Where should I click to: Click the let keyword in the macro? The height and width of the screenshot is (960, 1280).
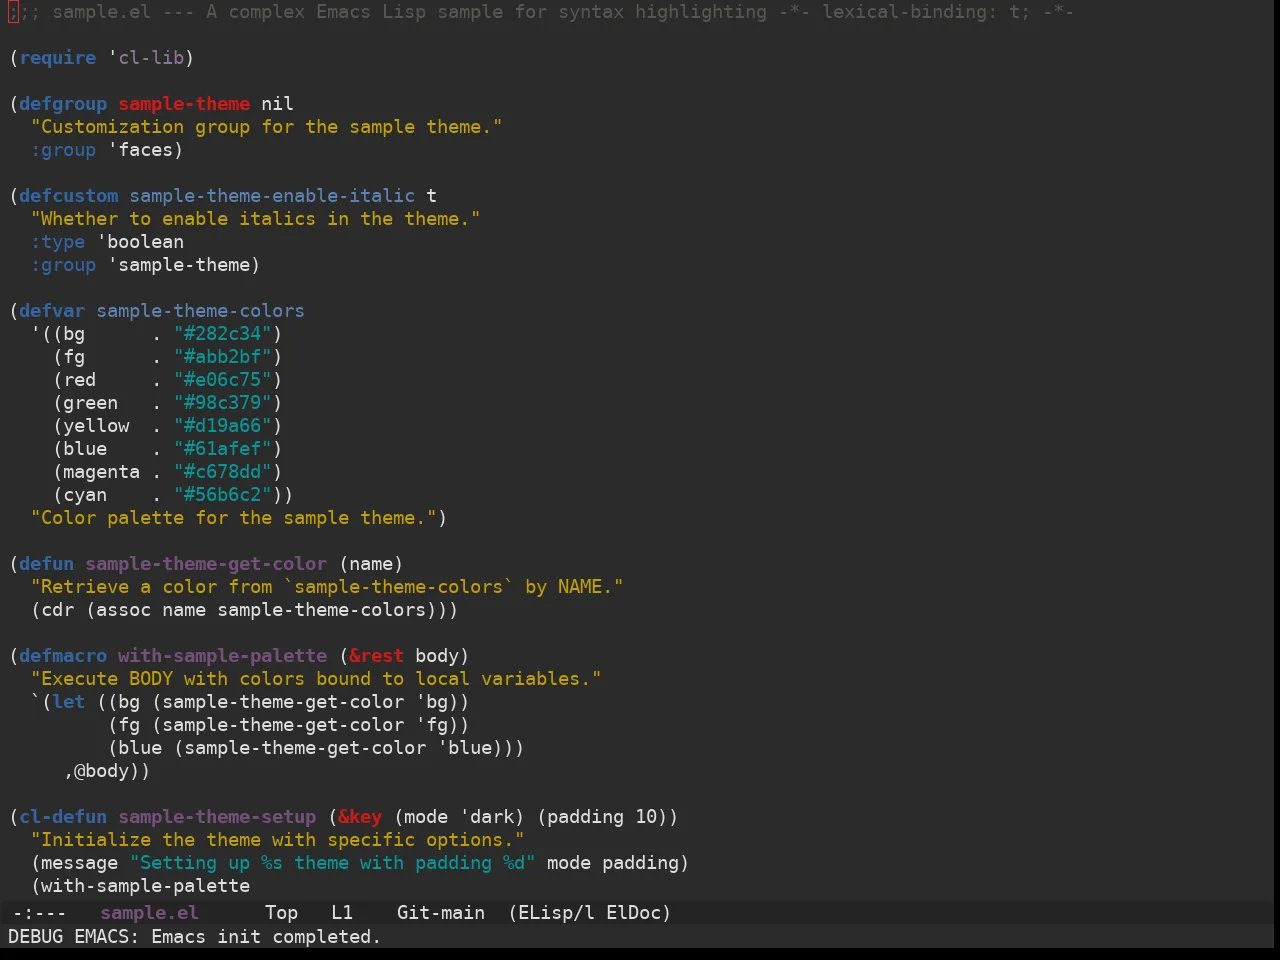pyautogui.click(x=69, y=702)
